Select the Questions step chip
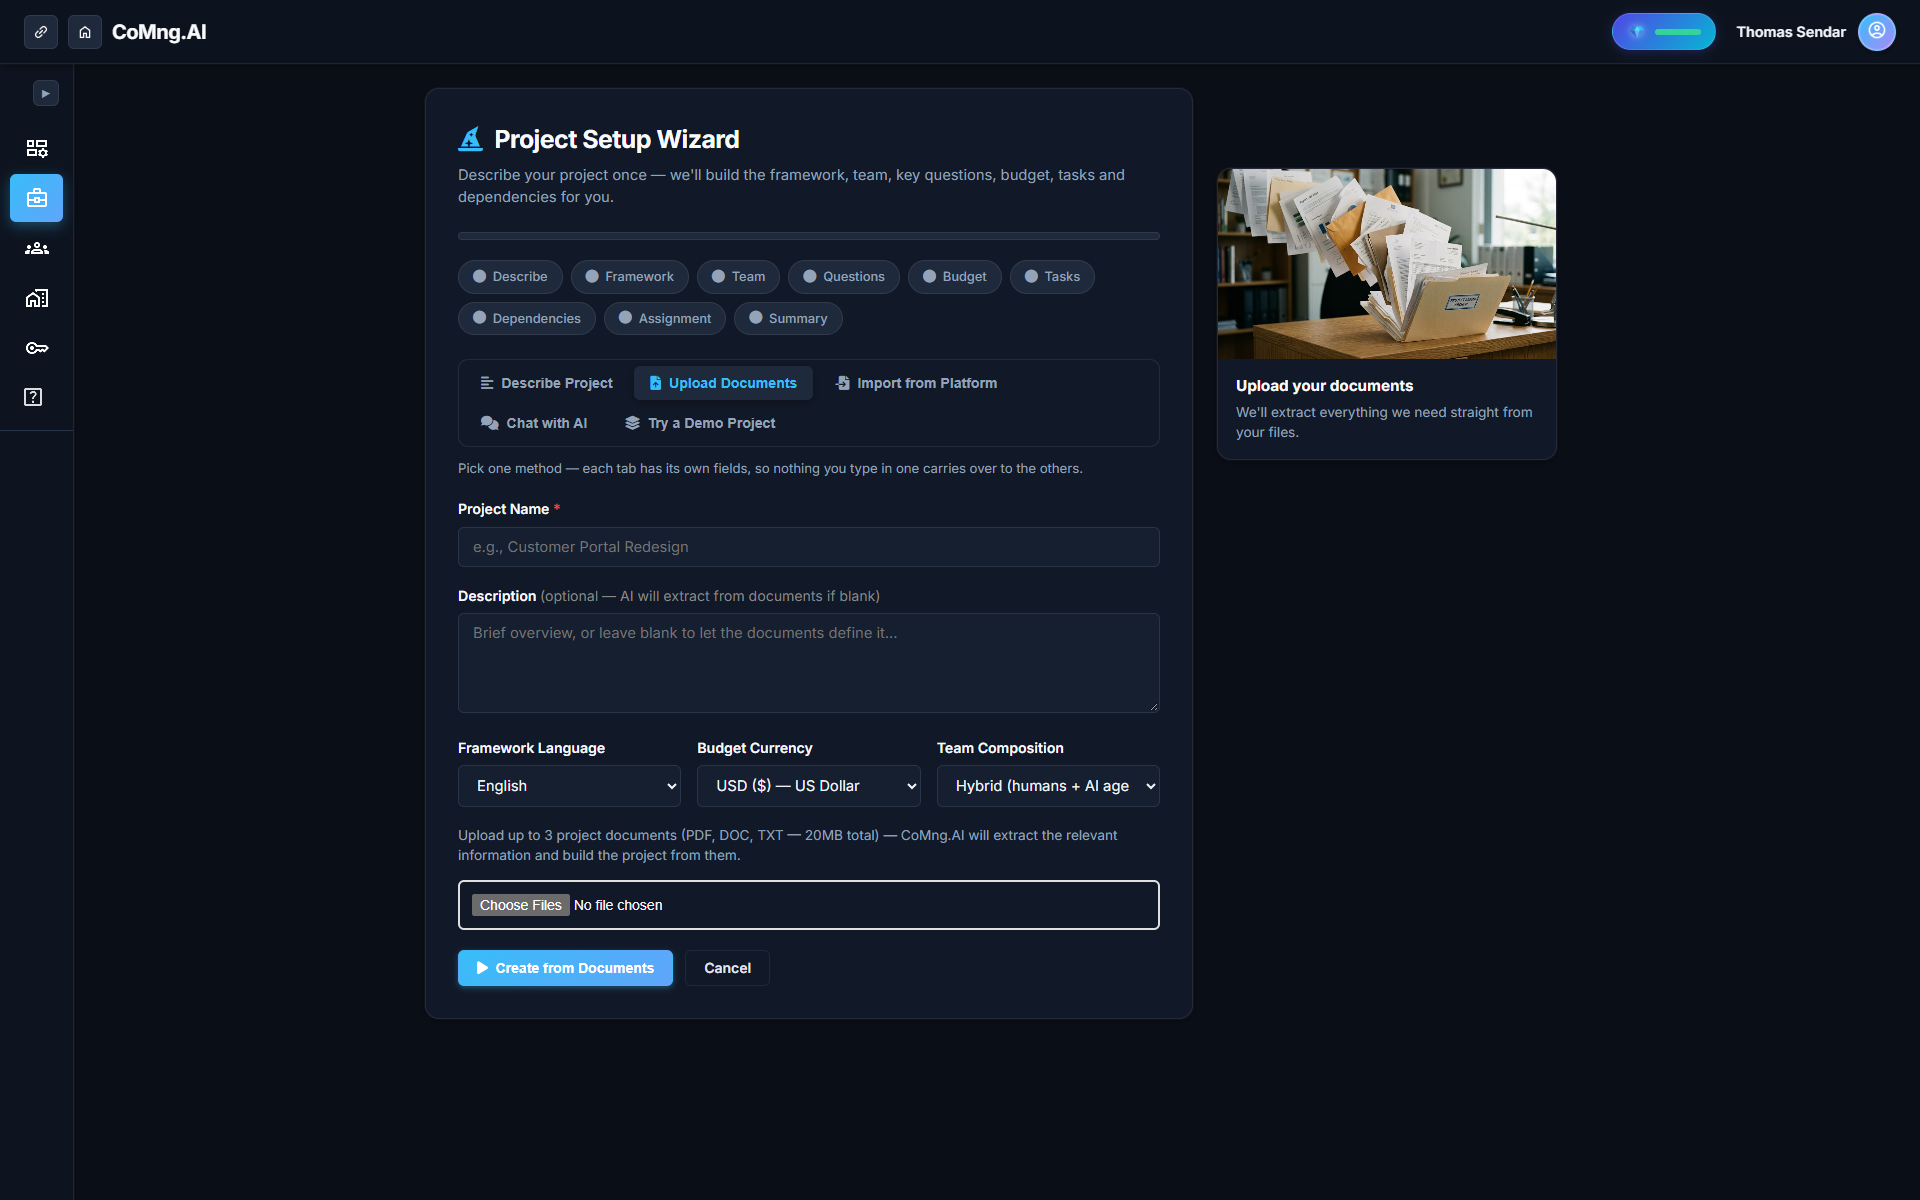Viewport: 1920px width, 1200px height. tap(844, 277)
